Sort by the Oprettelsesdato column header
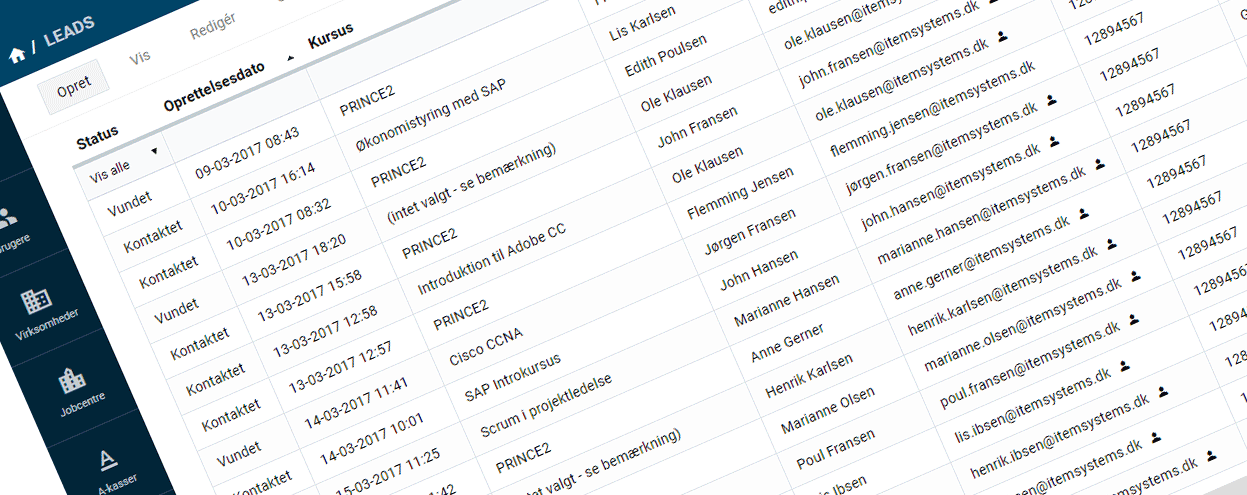1247x495 pixels. click(213, 85)
